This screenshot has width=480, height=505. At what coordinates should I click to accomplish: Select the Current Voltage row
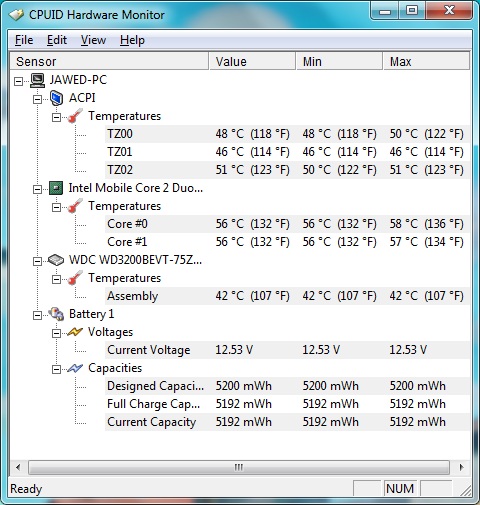pyautogui.click(x=287, y=350)
